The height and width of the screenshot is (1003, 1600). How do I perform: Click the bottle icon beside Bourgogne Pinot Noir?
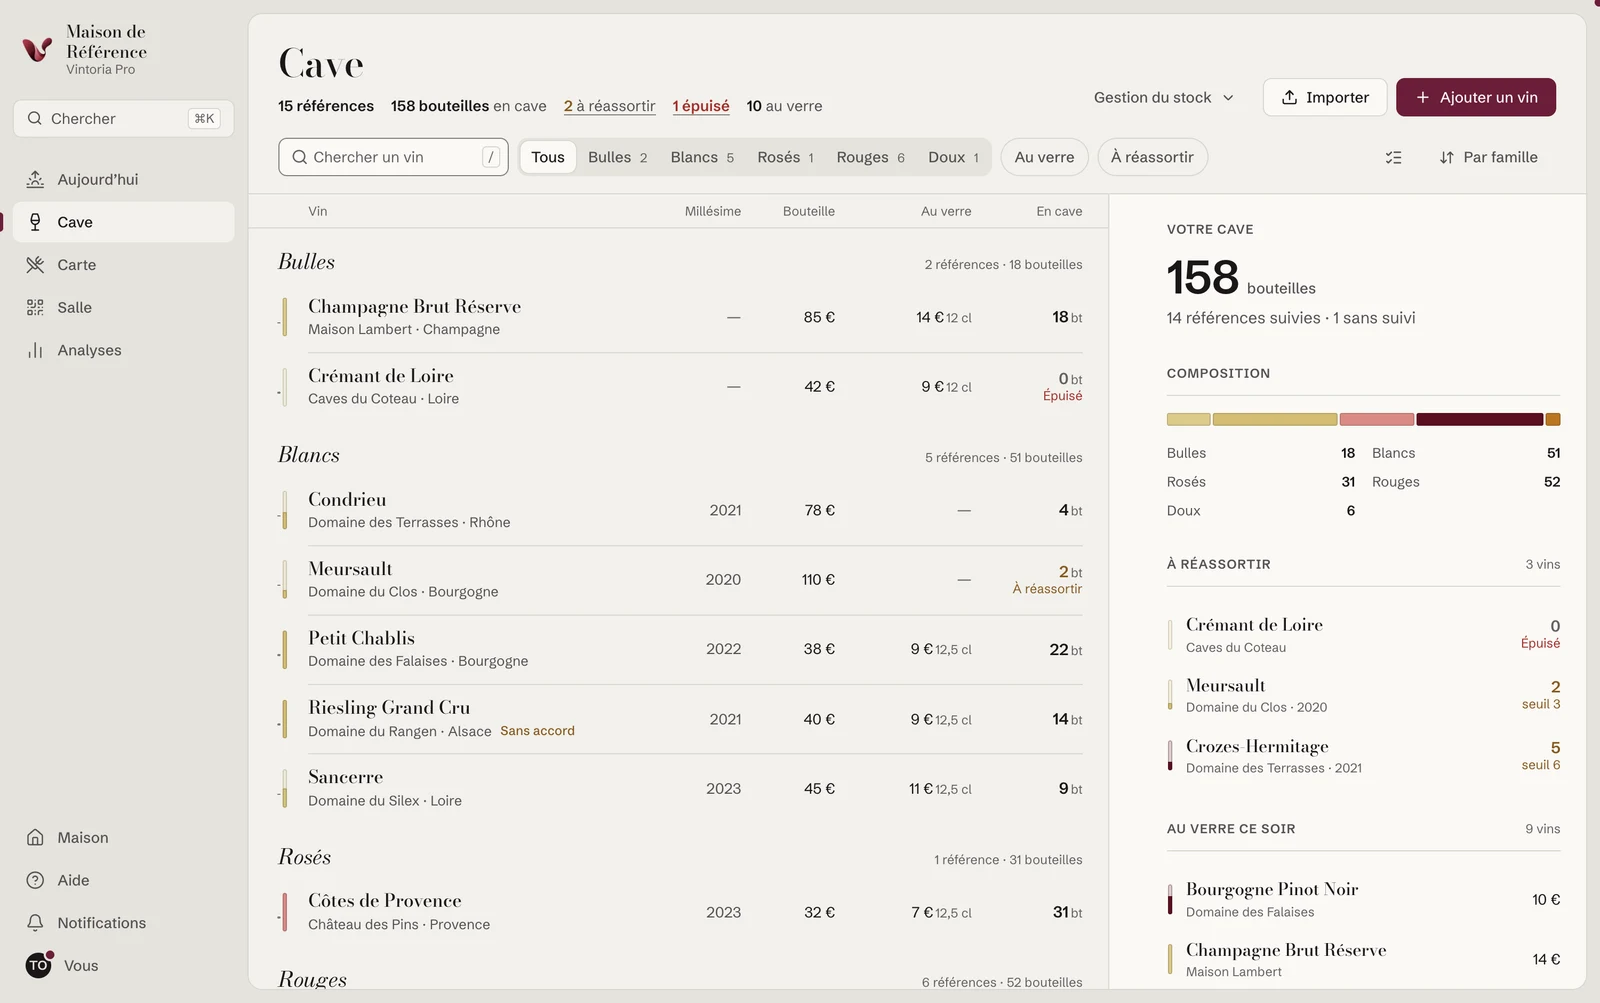(x=1170, y=899)
